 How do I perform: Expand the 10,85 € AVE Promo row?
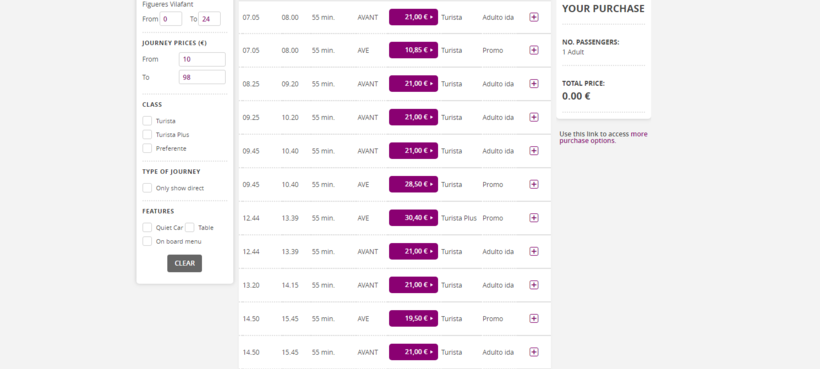533,50
